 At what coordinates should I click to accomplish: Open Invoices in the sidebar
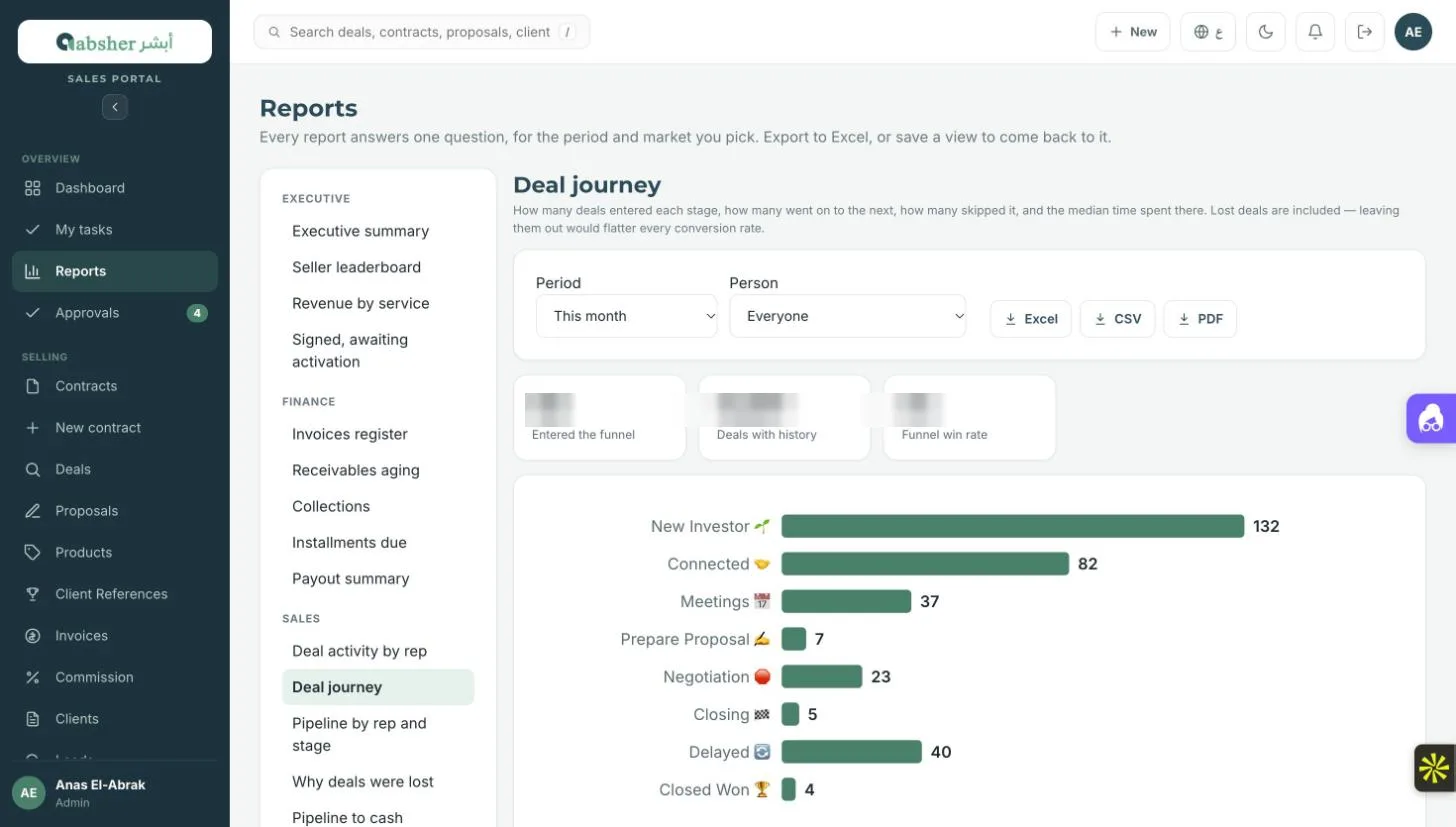pos(115,636)
